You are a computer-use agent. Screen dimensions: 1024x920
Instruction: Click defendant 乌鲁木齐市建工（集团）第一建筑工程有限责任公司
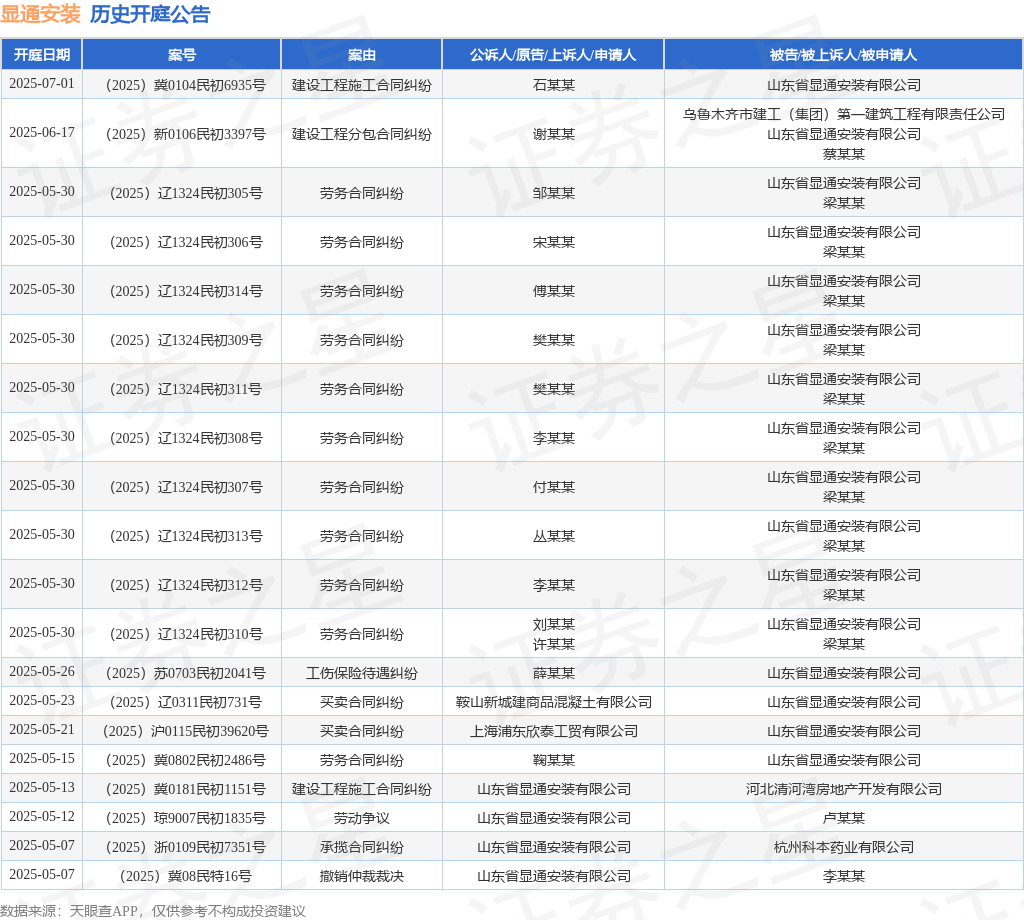(844, 114)
